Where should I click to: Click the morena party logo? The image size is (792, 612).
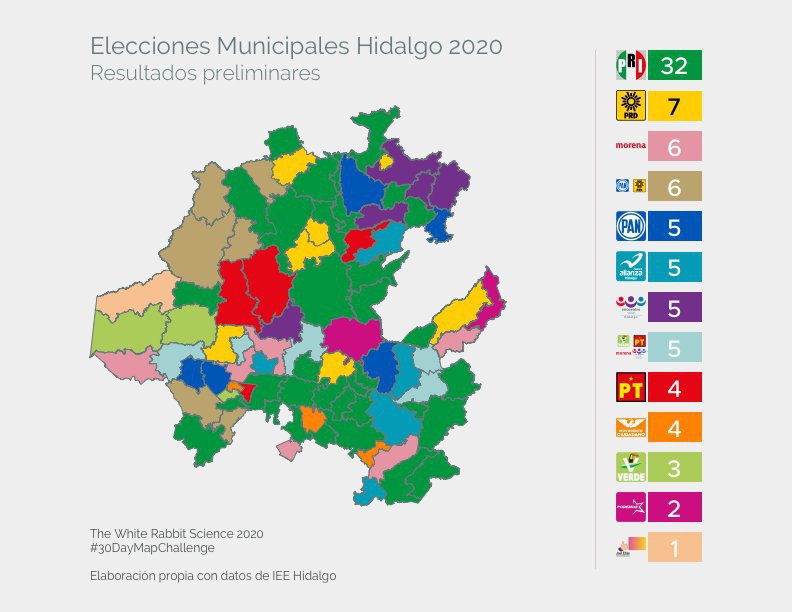coord(630,146)
